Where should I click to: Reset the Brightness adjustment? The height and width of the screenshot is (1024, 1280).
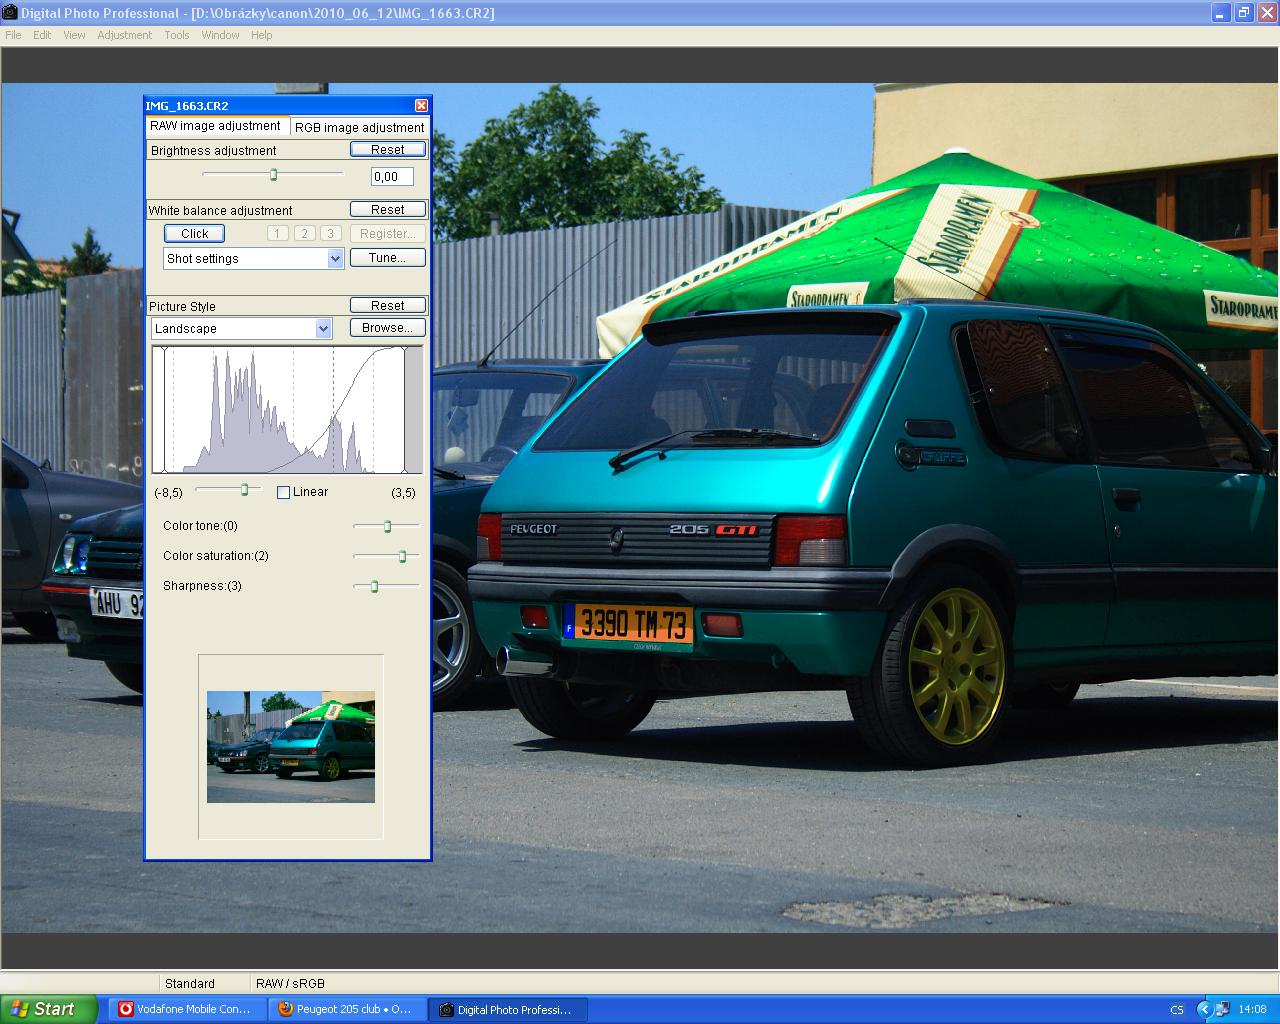387,149
